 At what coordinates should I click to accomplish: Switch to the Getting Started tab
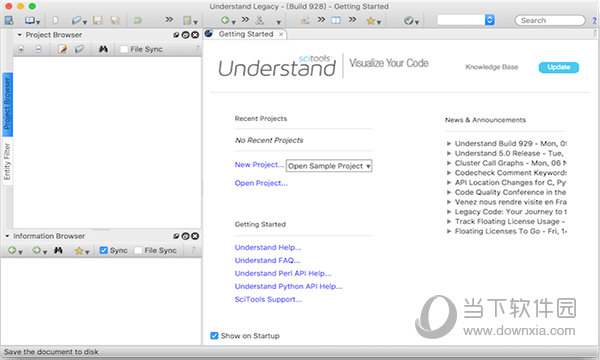[x=246, y=34]
